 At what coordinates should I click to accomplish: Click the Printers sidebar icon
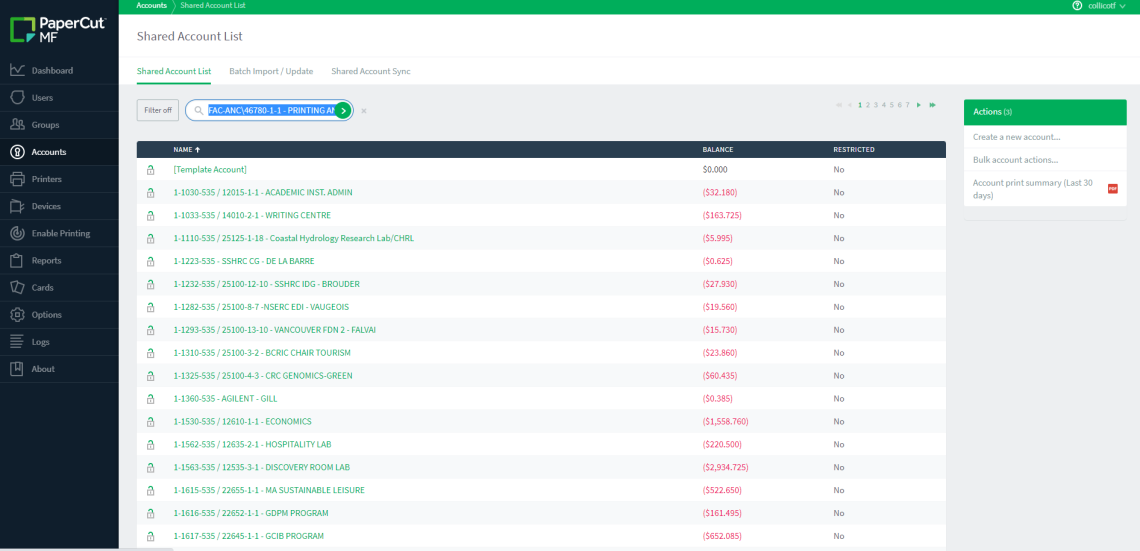pos(17,179)
